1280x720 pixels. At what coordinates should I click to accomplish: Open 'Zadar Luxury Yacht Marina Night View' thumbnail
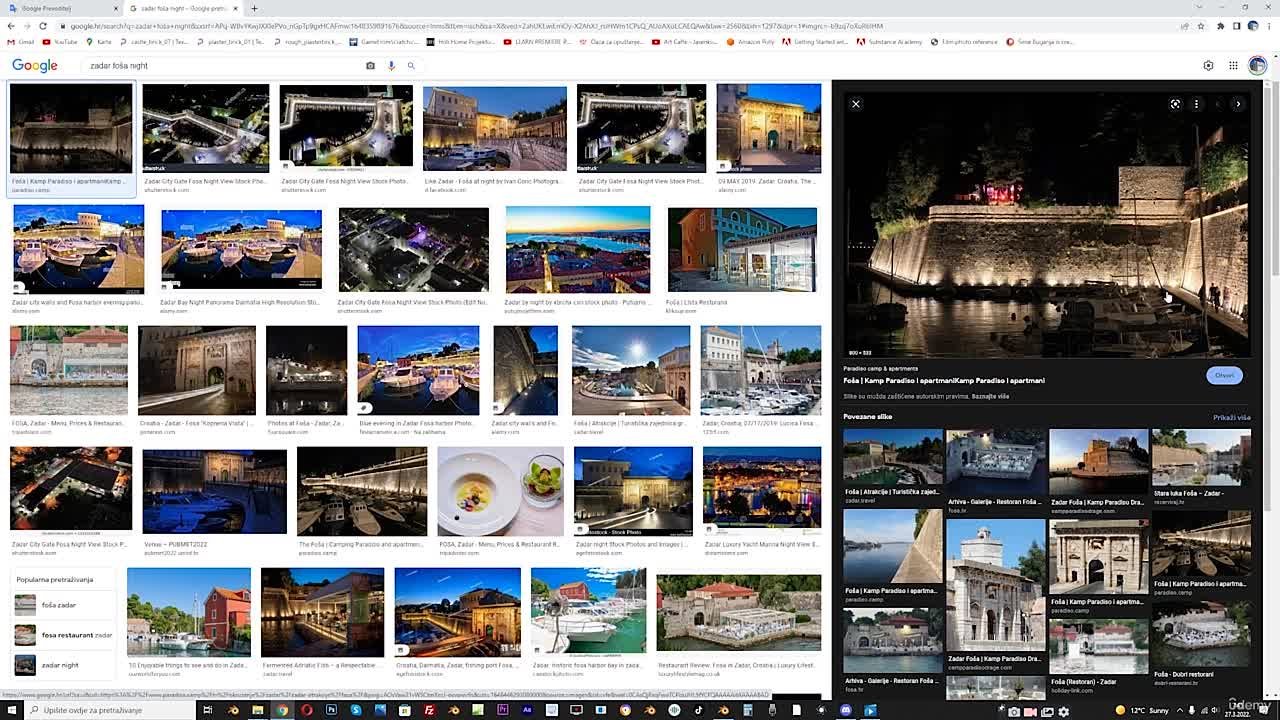(x=762, y=492)
